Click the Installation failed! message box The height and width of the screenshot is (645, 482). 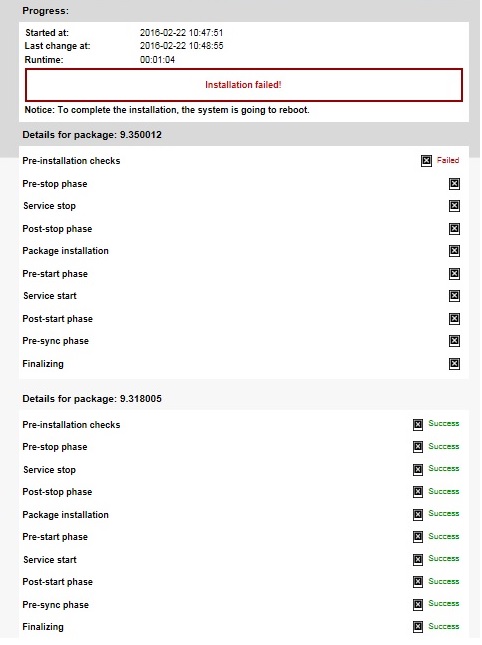[x=243, y=85]
